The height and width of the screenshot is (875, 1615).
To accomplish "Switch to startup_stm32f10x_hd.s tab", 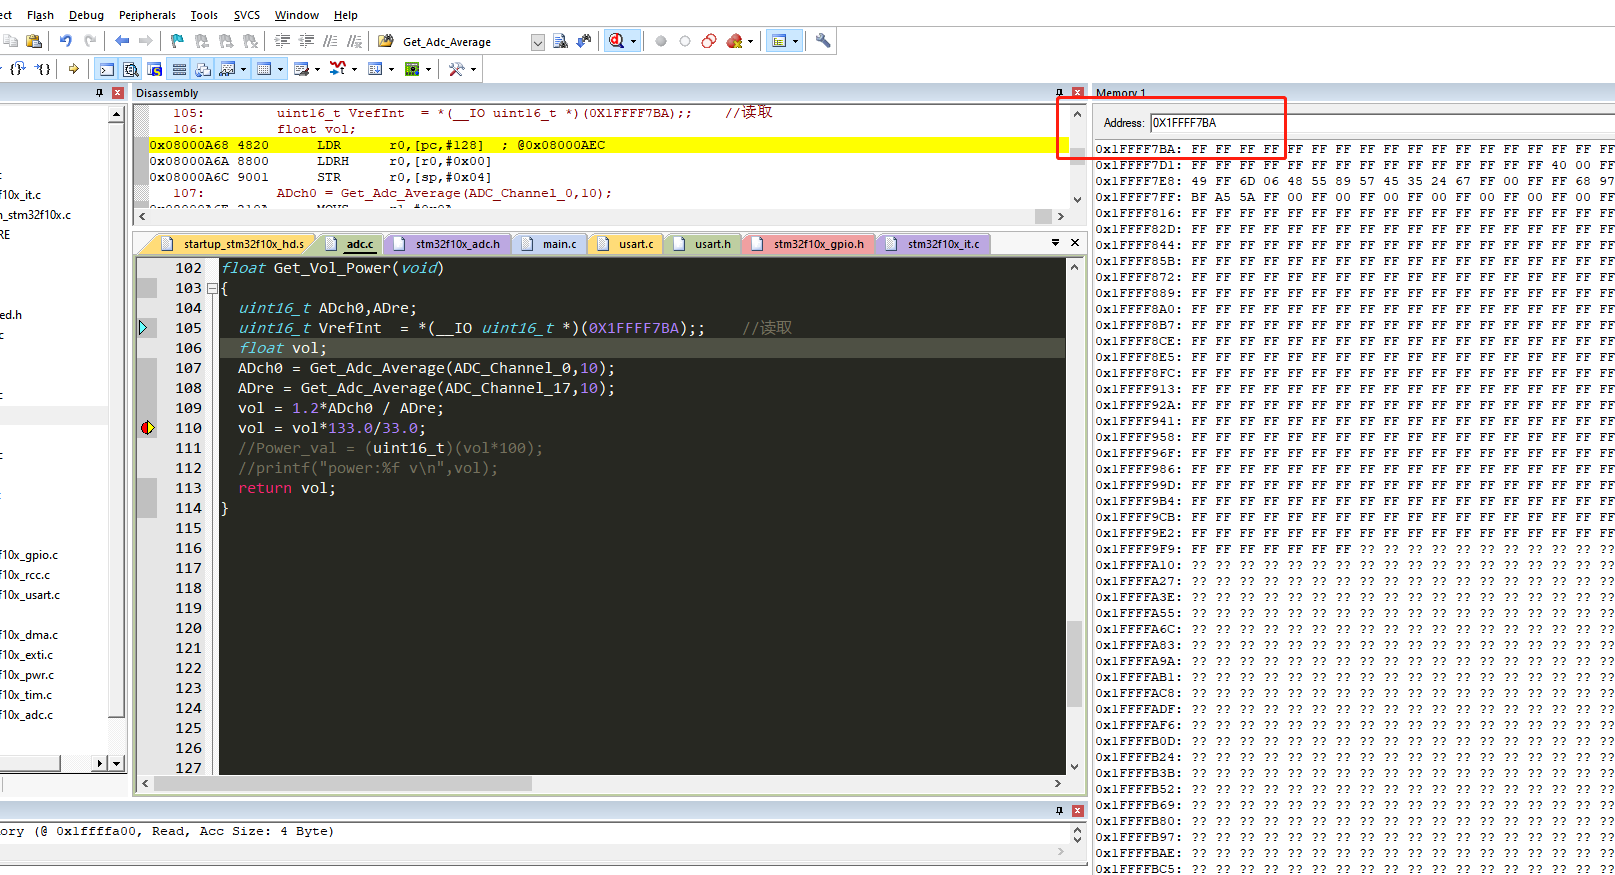I will tap(234, 244).
